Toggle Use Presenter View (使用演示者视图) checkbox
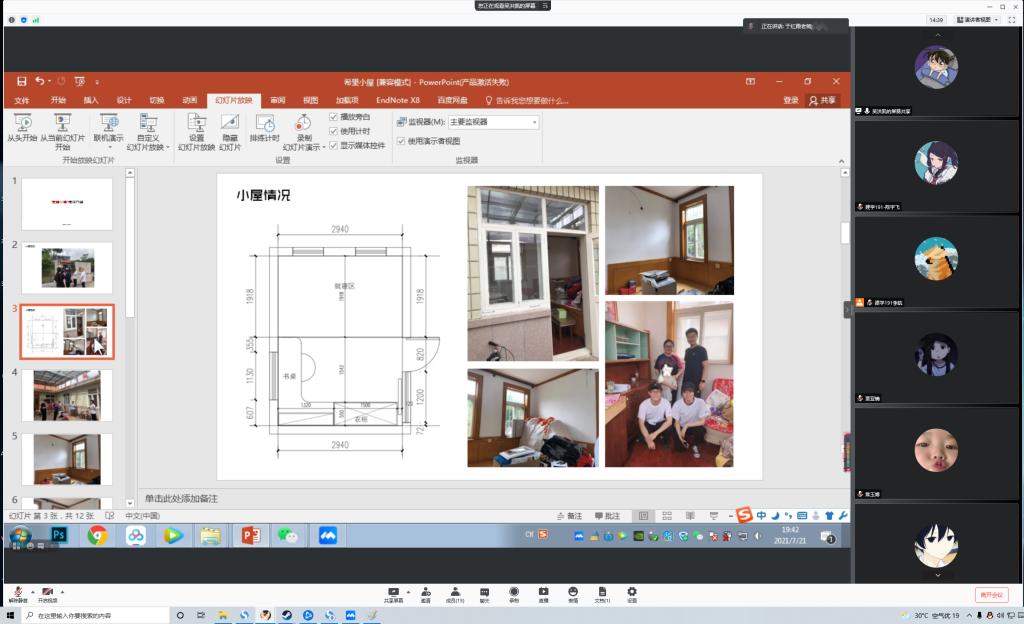This screenshot has height=624, width=1024. coord(401,141)
